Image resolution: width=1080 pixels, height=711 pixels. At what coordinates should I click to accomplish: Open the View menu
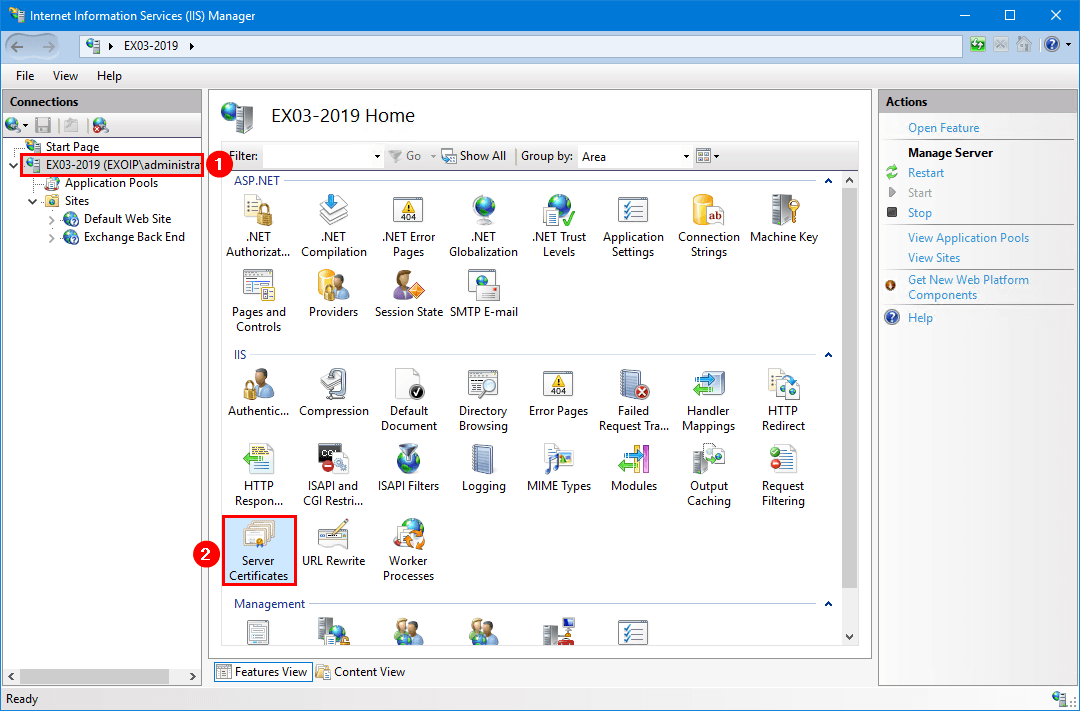[x=65, y=76]
